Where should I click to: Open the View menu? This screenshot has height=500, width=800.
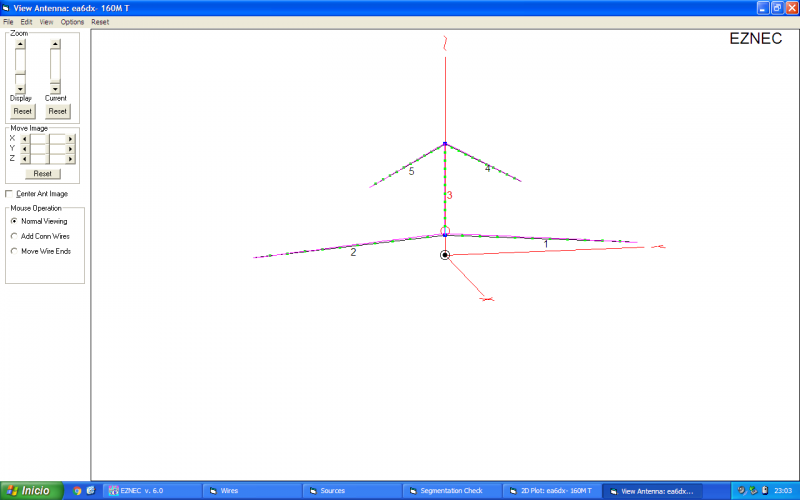pyautogui.click(x=46, y=21)
